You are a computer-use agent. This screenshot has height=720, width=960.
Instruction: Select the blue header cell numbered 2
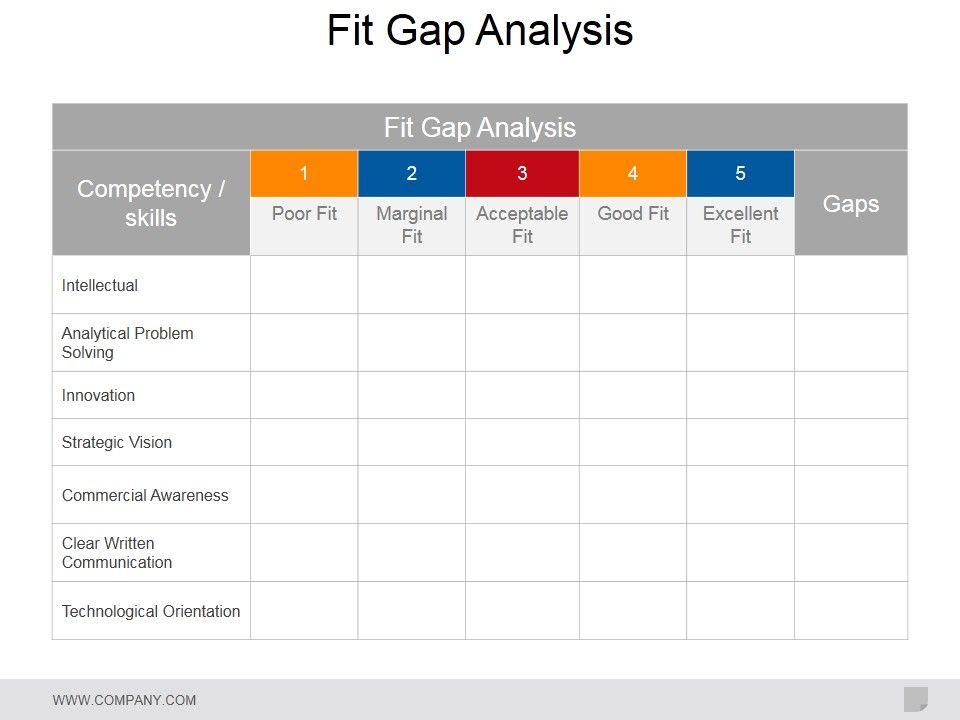pos(411,174)
